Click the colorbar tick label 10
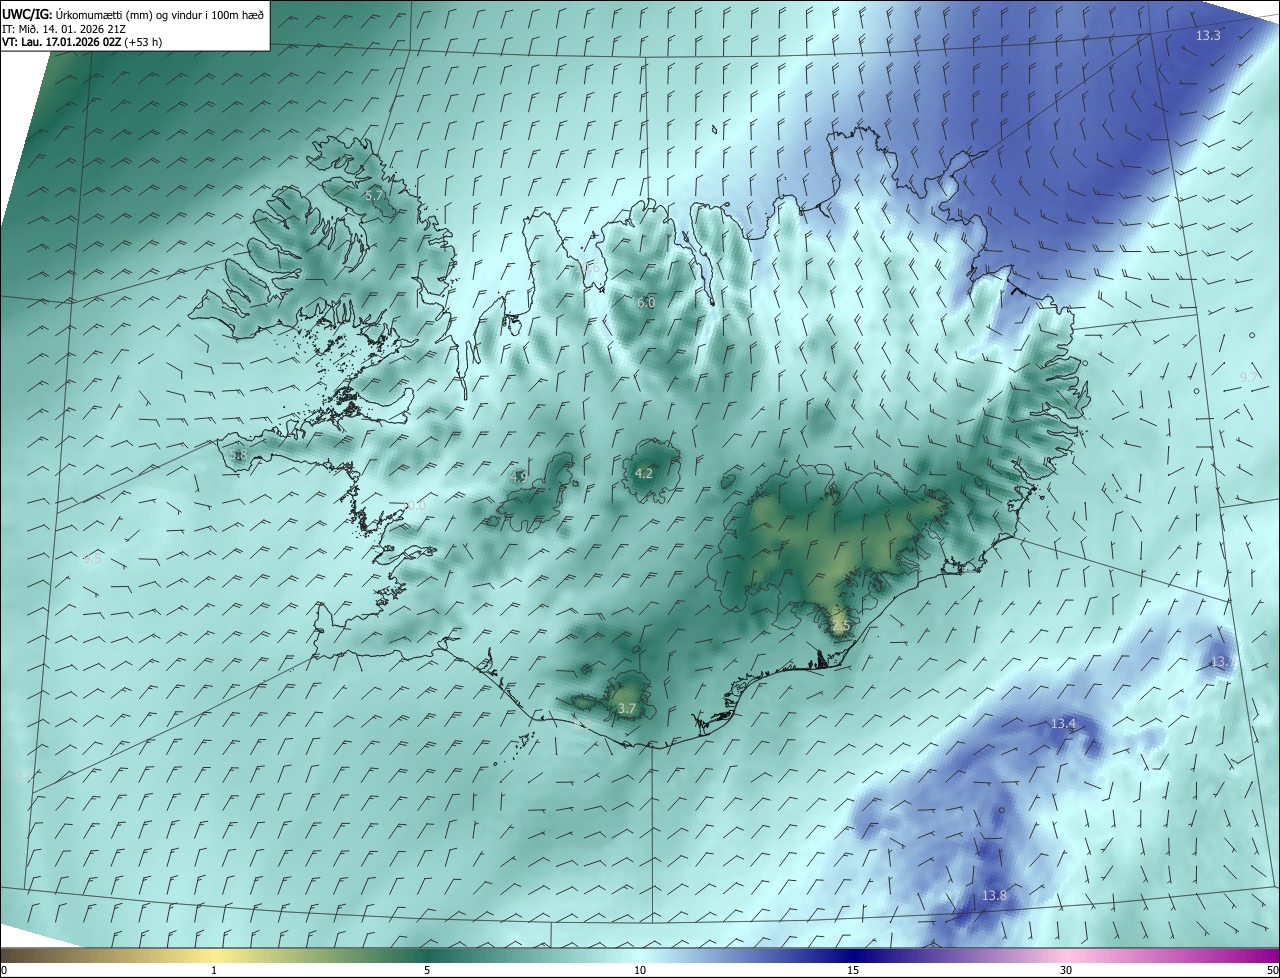 pyautogui.click(x=640, y=970)
